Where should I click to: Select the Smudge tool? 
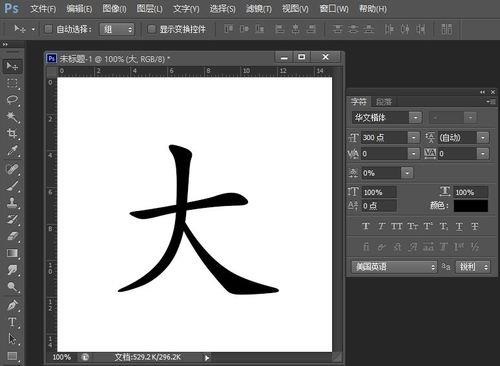12,270
